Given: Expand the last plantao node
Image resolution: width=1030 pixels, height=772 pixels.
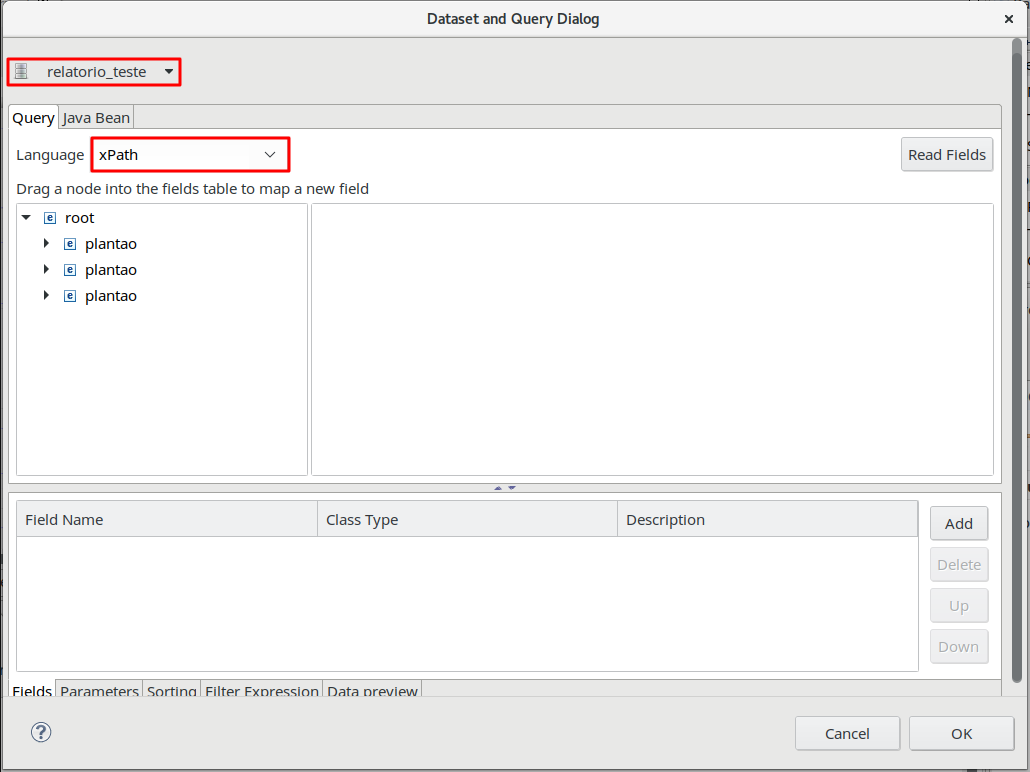Looking at the screenshot, I should (x=46, y=296).
